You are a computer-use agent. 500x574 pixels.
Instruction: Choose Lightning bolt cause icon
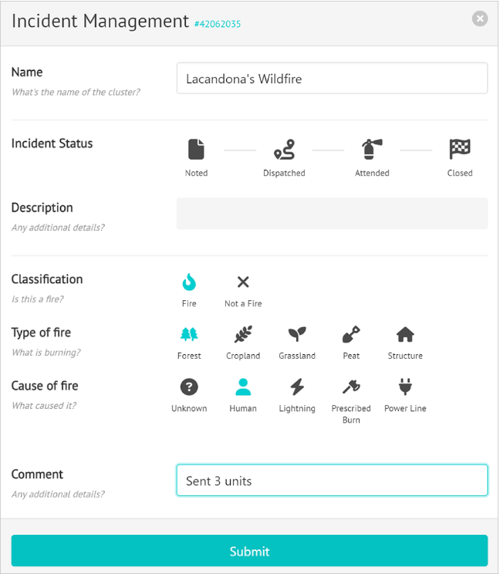(x=297, y=387)
